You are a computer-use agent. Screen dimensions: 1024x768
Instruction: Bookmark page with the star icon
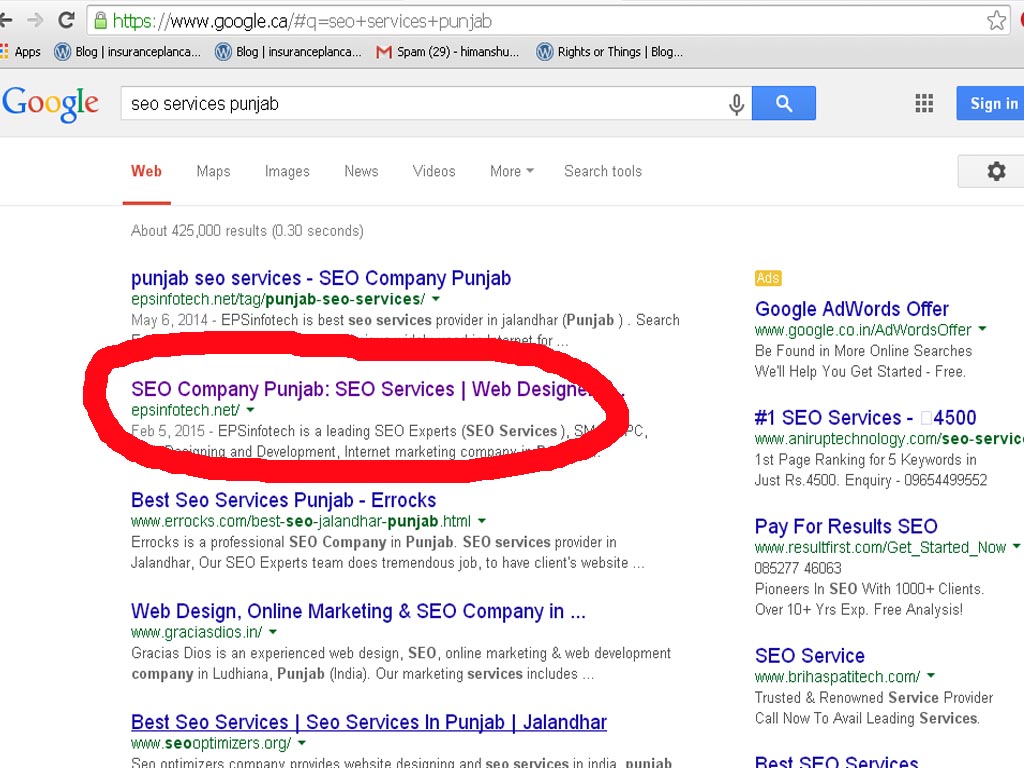pos(996,20)
